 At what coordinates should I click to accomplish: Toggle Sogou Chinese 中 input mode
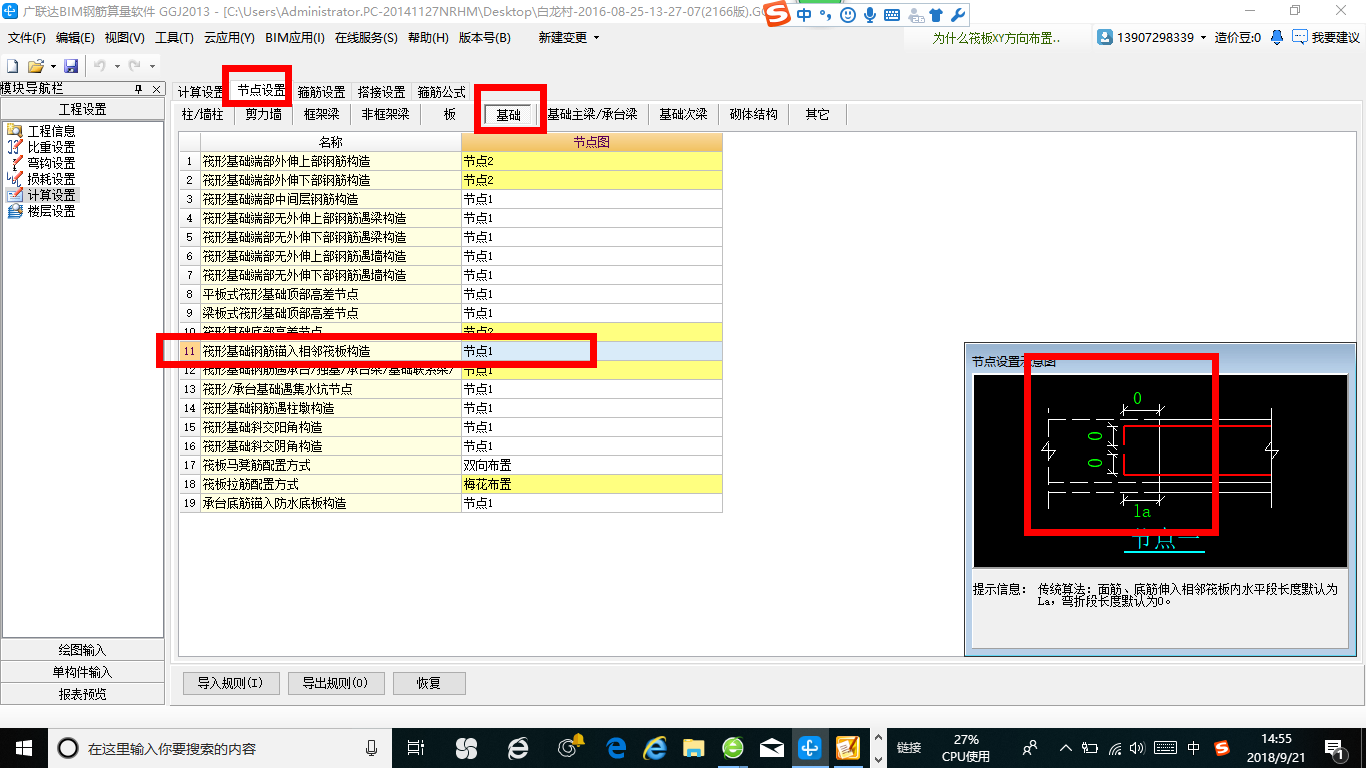(x=804, y=15)
